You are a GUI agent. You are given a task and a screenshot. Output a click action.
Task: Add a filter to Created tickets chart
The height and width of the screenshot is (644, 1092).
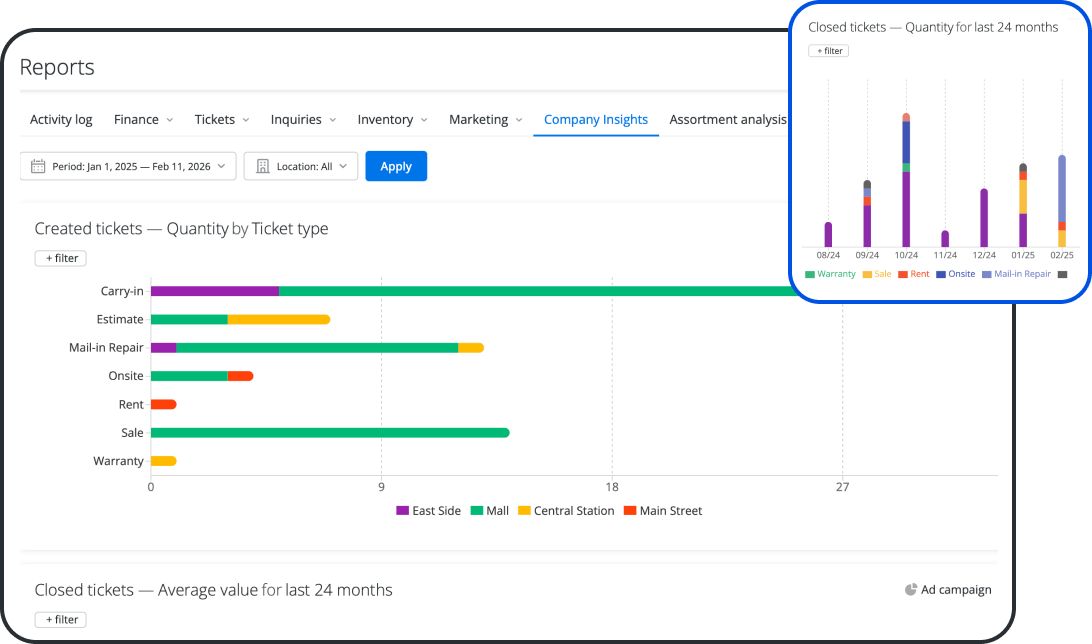[x=60, y=258]
